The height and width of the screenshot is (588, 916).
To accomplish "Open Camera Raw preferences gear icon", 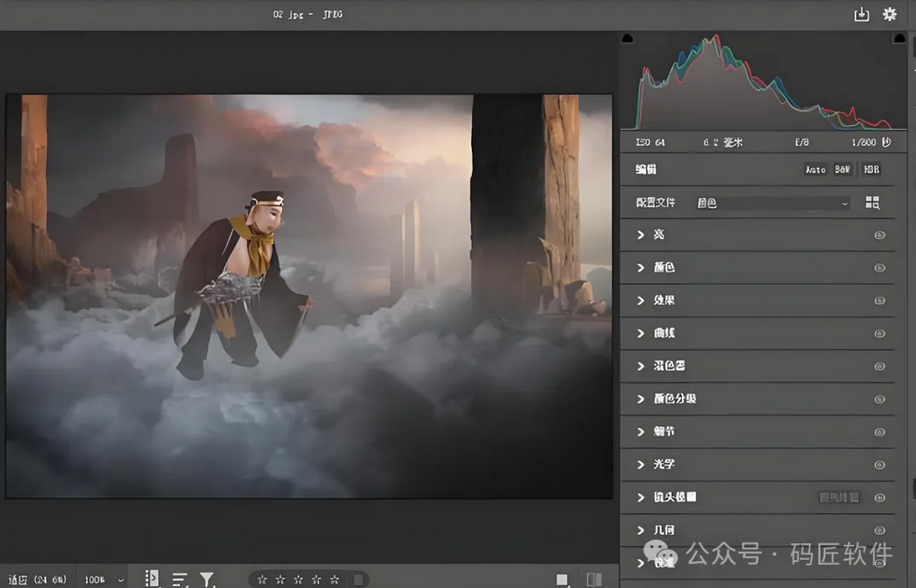I will pos(890,14).
